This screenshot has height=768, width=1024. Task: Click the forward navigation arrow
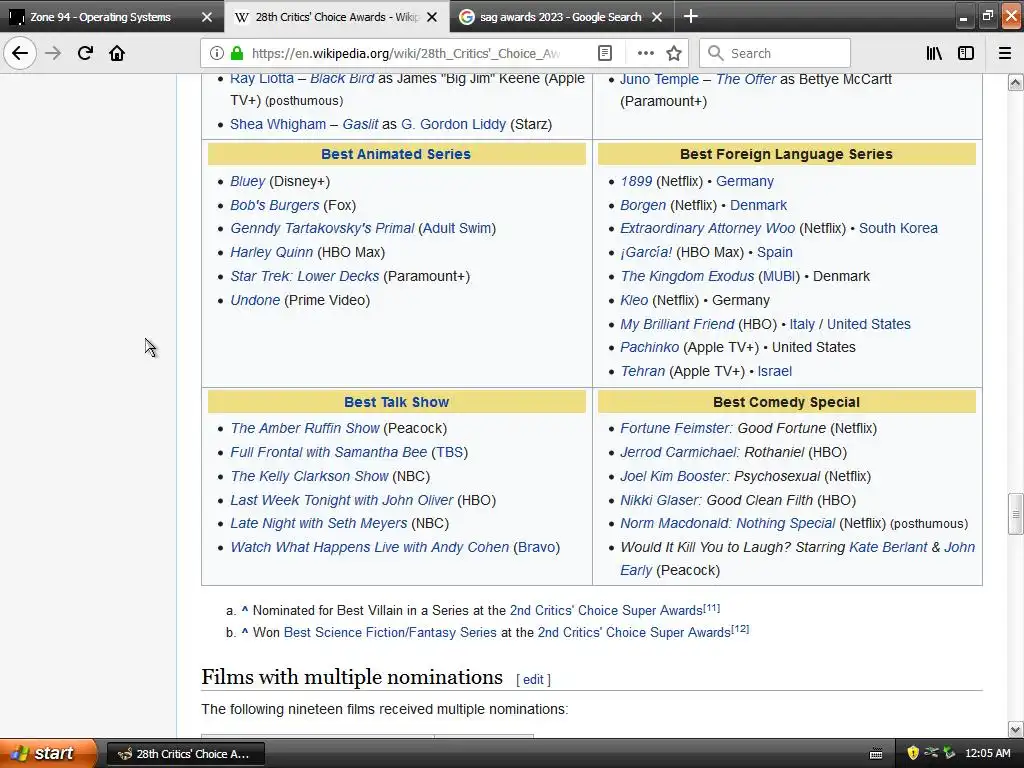pos(53,53)
